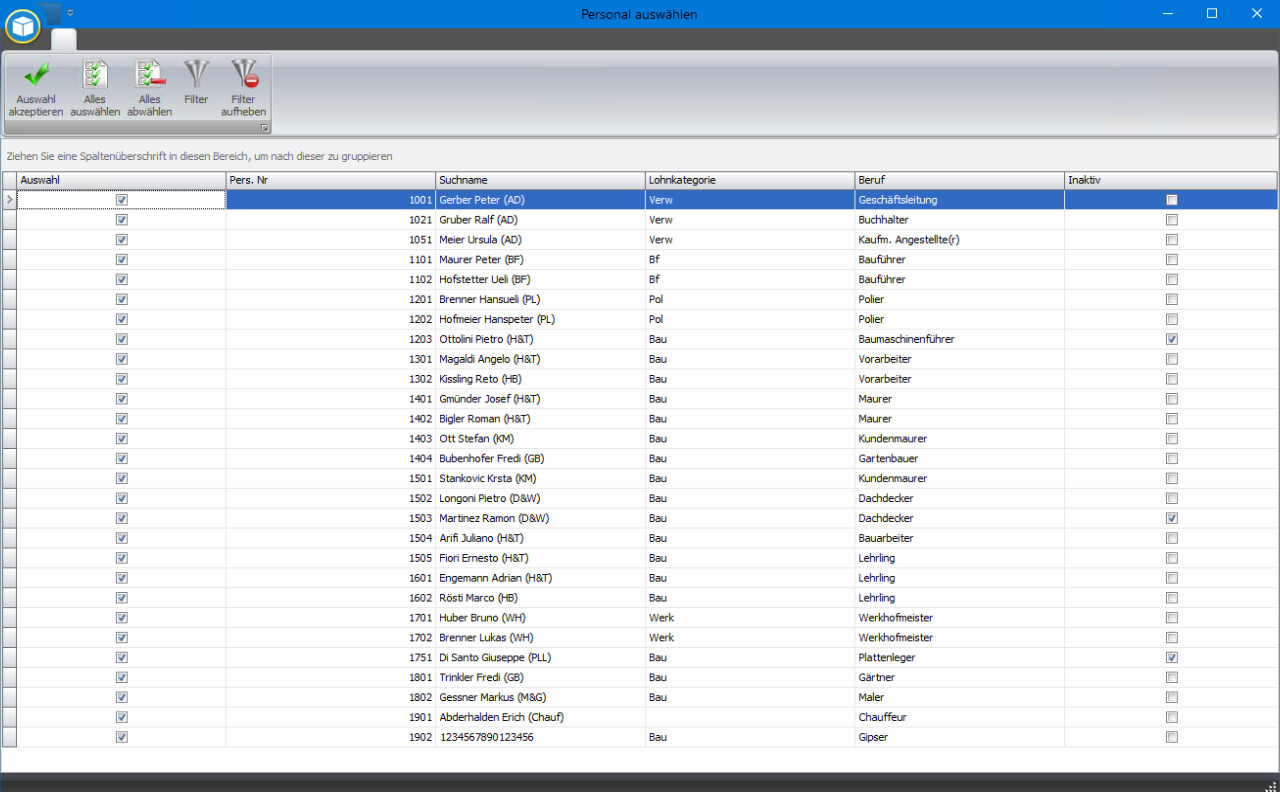Toggle Inaktiv checkbox for Ottolini Pietro
Viewport: 1280px width, 792px height.
[1172, 339]
